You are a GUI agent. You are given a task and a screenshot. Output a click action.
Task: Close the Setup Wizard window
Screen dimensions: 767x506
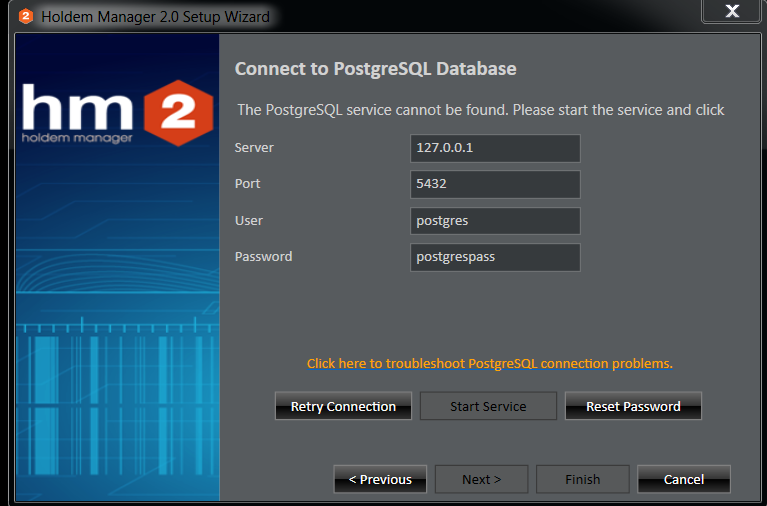[731, 11]
